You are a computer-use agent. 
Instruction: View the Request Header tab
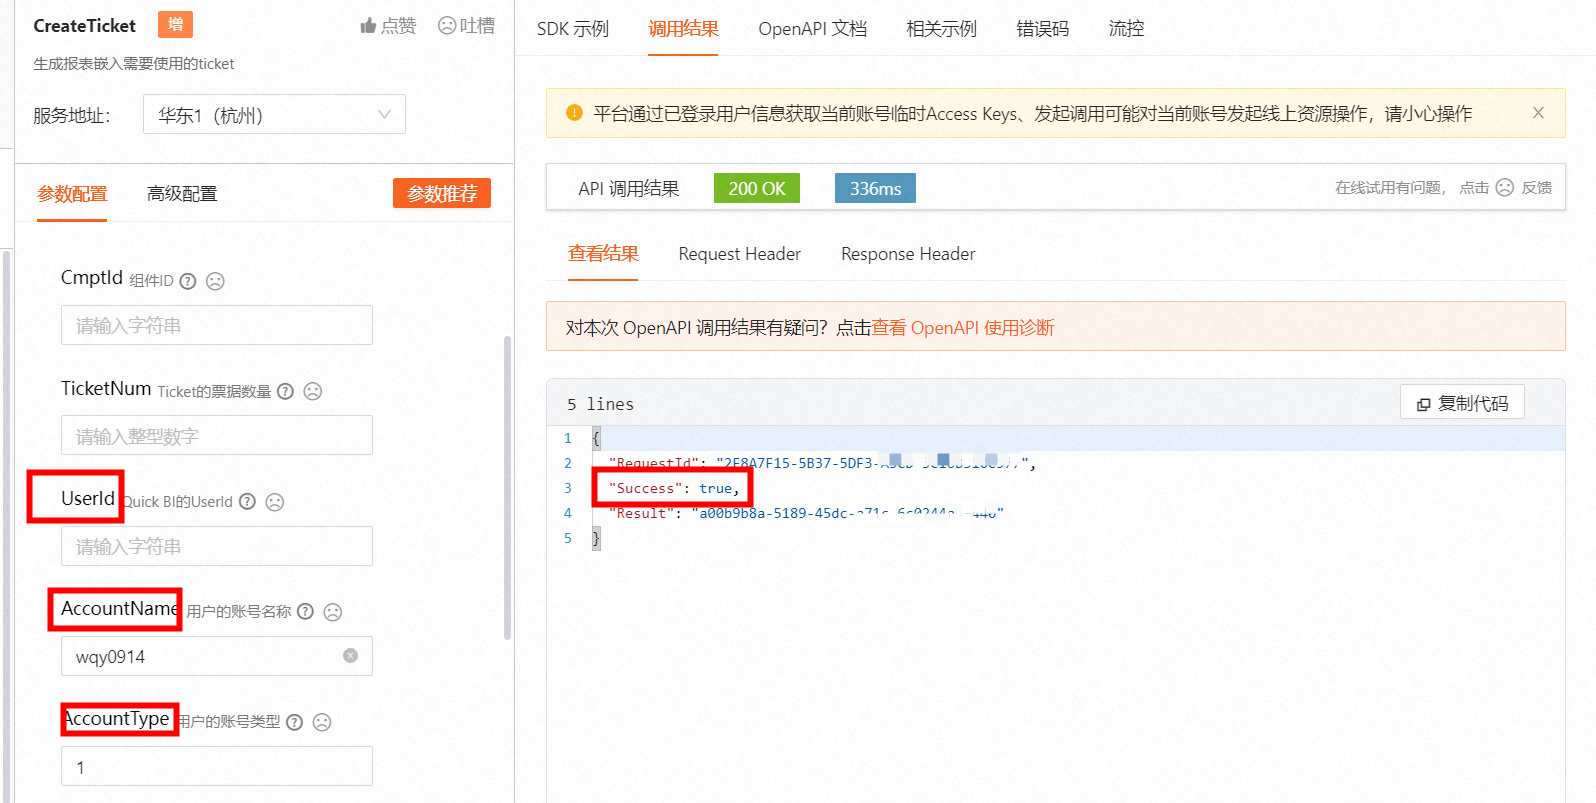[x=739, y=254]
